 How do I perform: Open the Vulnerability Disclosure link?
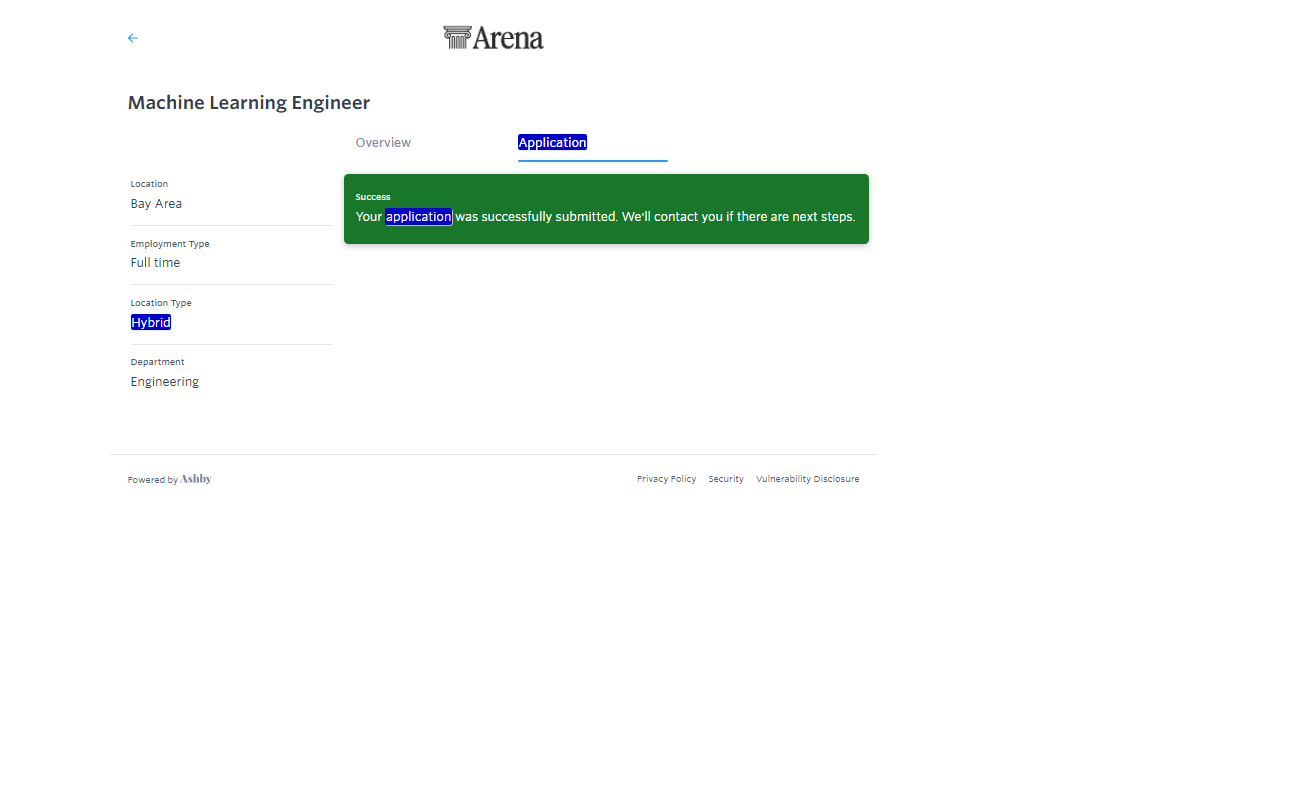pyautogui.click(x=807, y=479)
